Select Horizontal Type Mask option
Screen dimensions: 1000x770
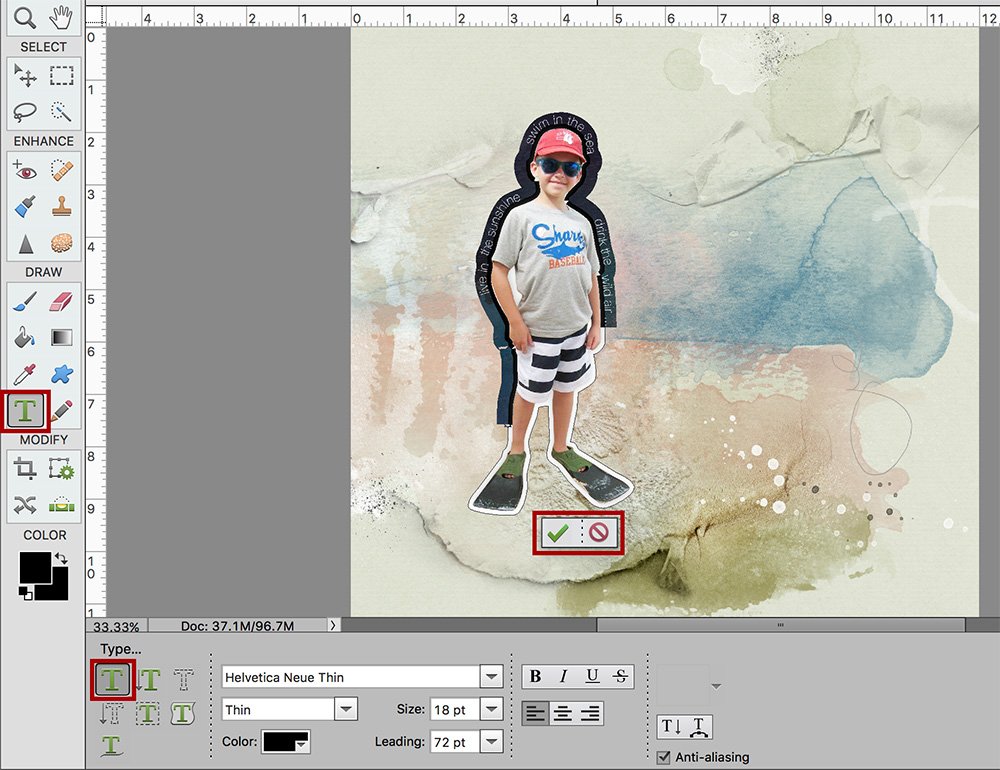tap(184, 680)
